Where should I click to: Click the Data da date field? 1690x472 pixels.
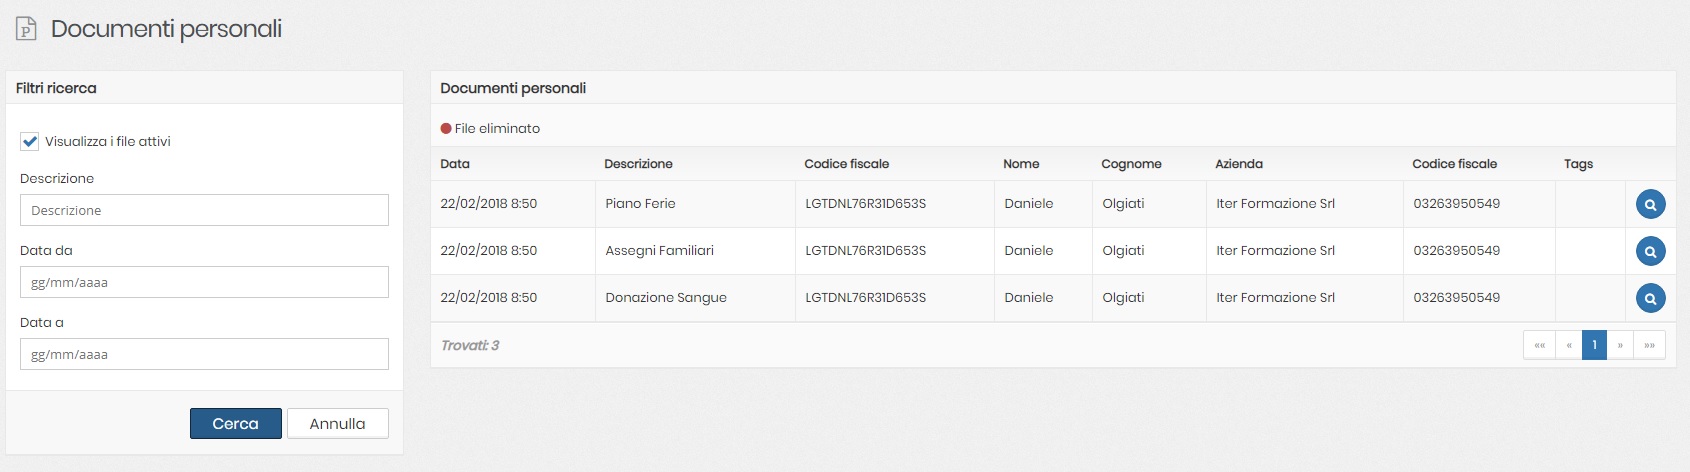[204, 282]
